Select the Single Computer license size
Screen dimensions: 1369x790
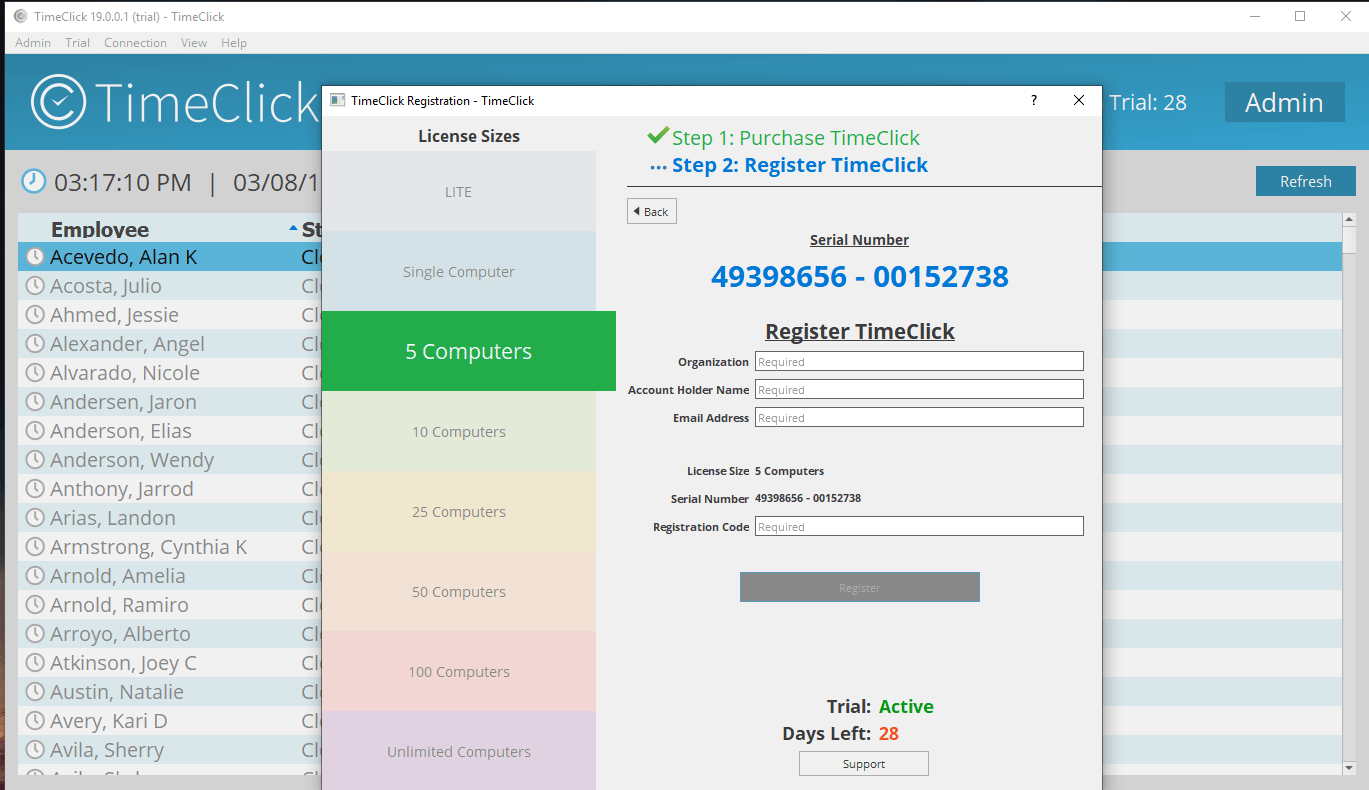point(459,272)
